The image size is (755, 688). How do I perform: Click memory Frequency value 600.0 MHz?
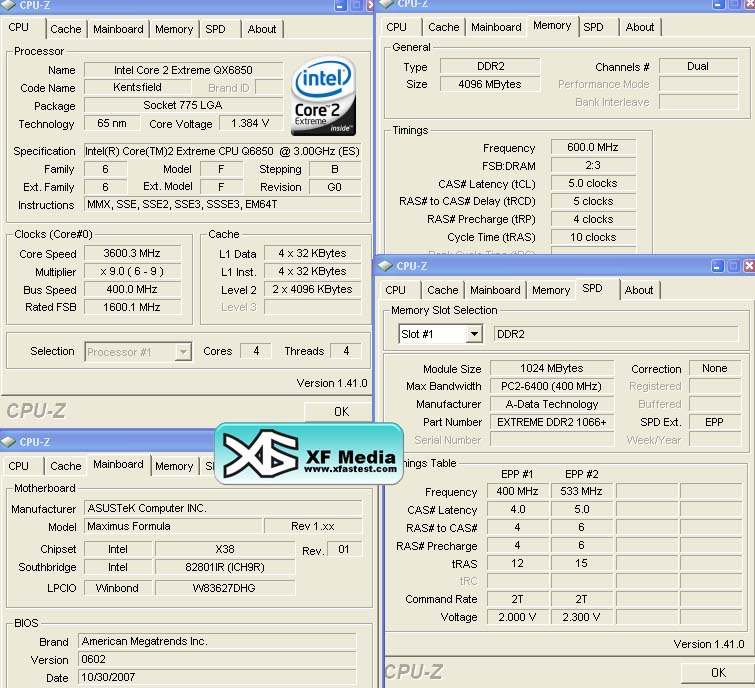click(593, 147)
